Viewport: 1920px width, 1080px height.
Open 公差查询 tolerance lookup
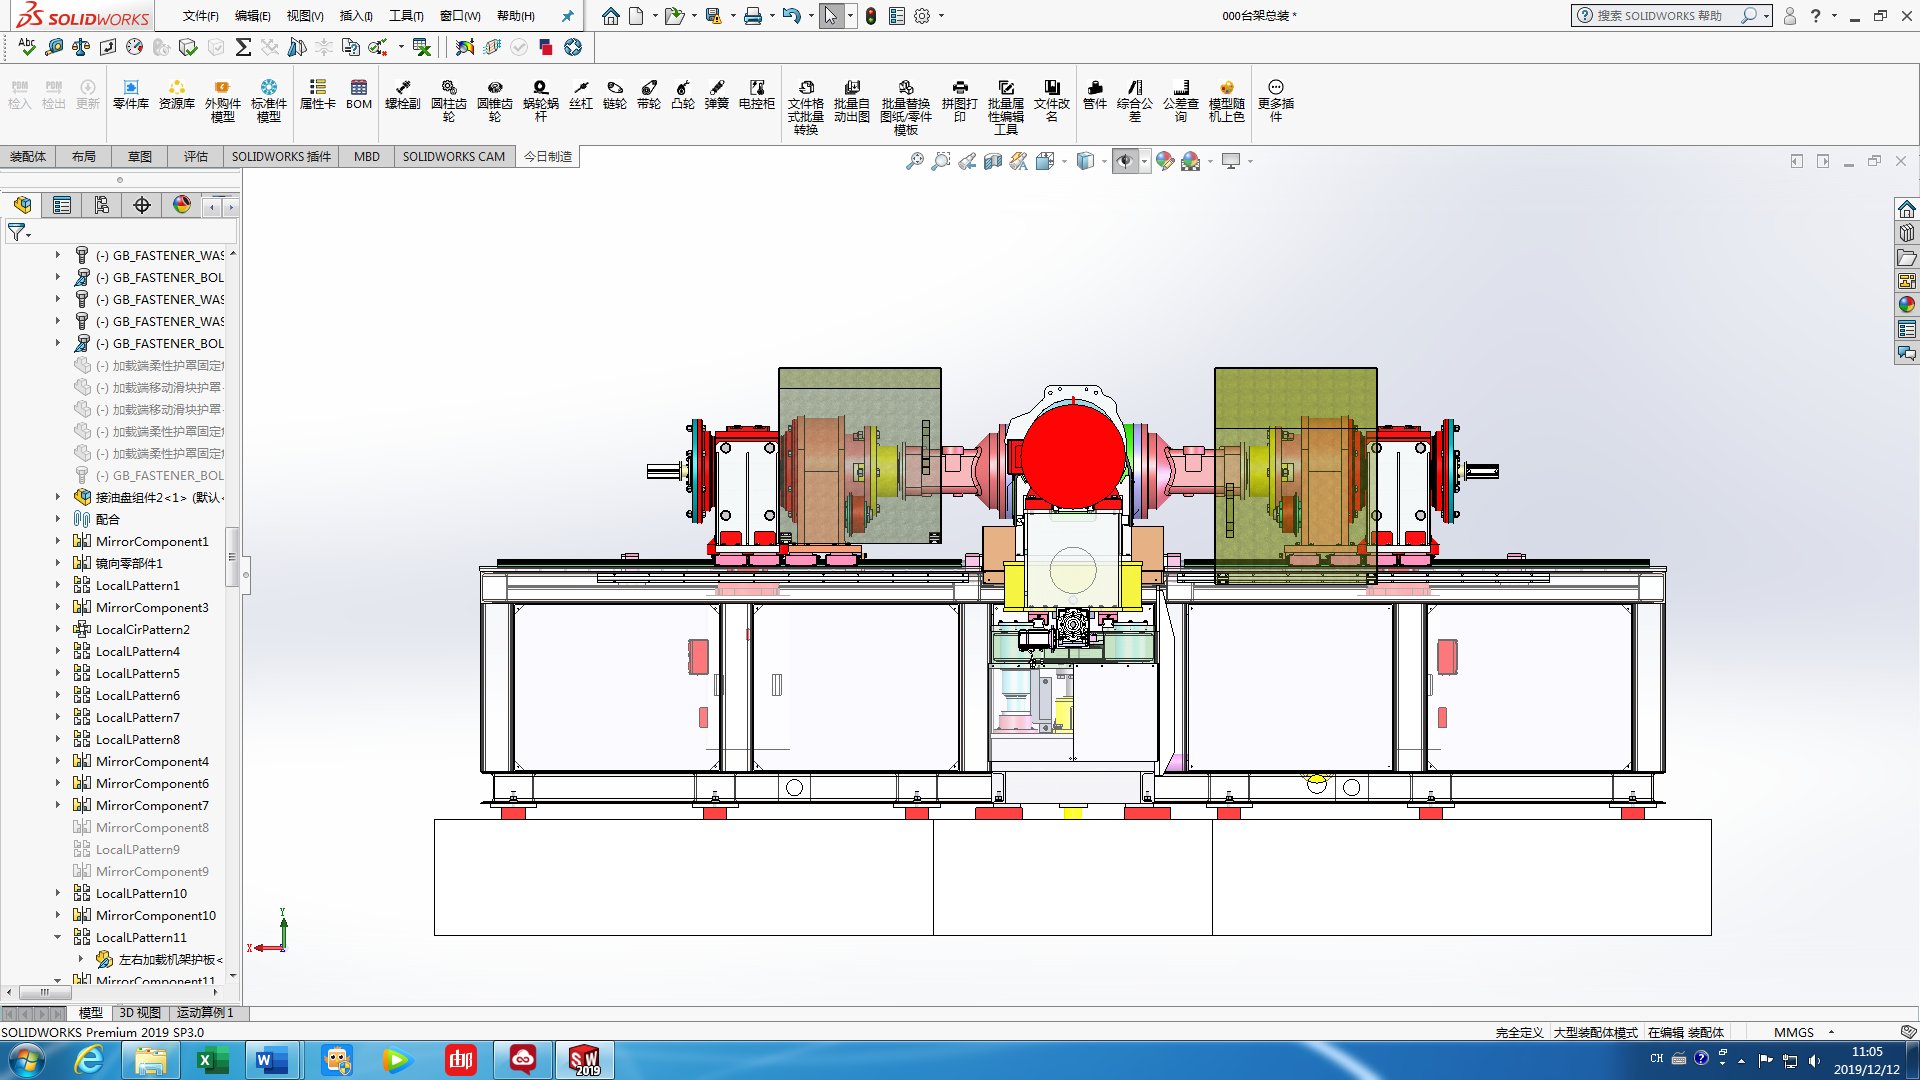1181,101
